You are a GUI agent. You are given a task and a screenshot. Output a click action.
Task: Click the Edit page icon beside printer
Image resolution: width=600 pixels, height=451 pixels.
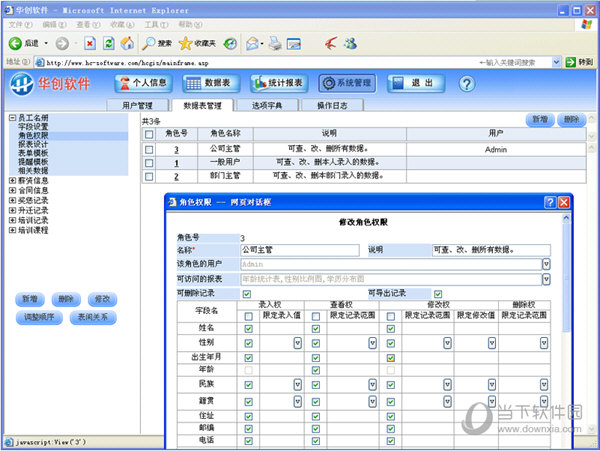coord(294,44)
